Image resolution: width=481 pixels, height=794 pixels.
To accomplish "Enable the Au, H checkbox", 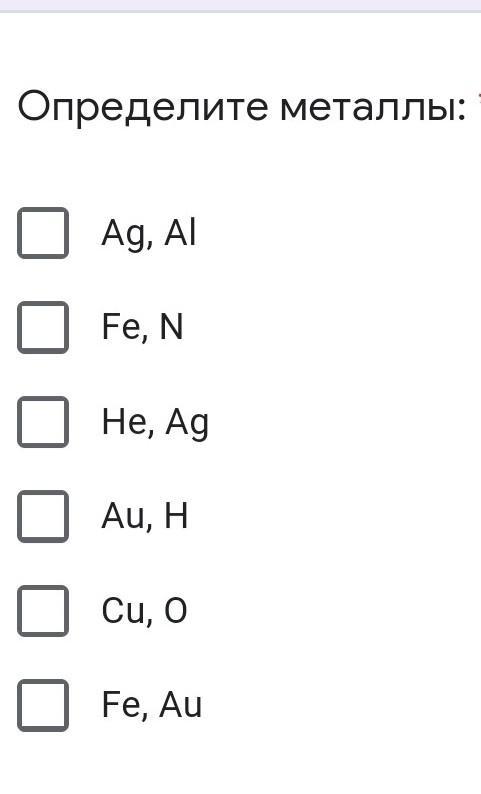I will pyautogui.click(x=43, y=516).
